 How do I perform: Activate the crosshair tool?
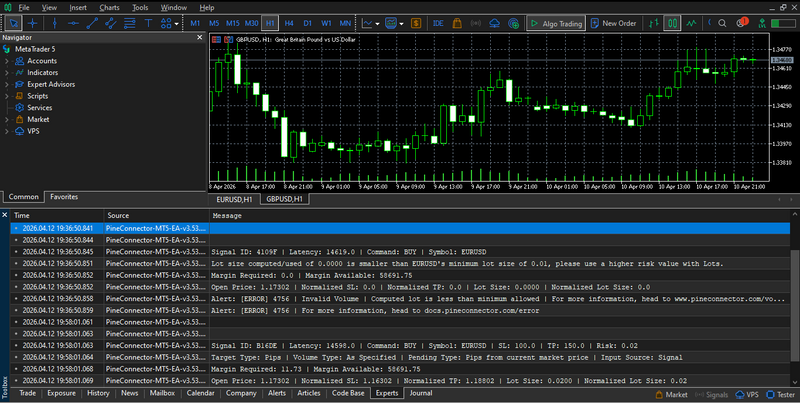(x=32, y=23)
